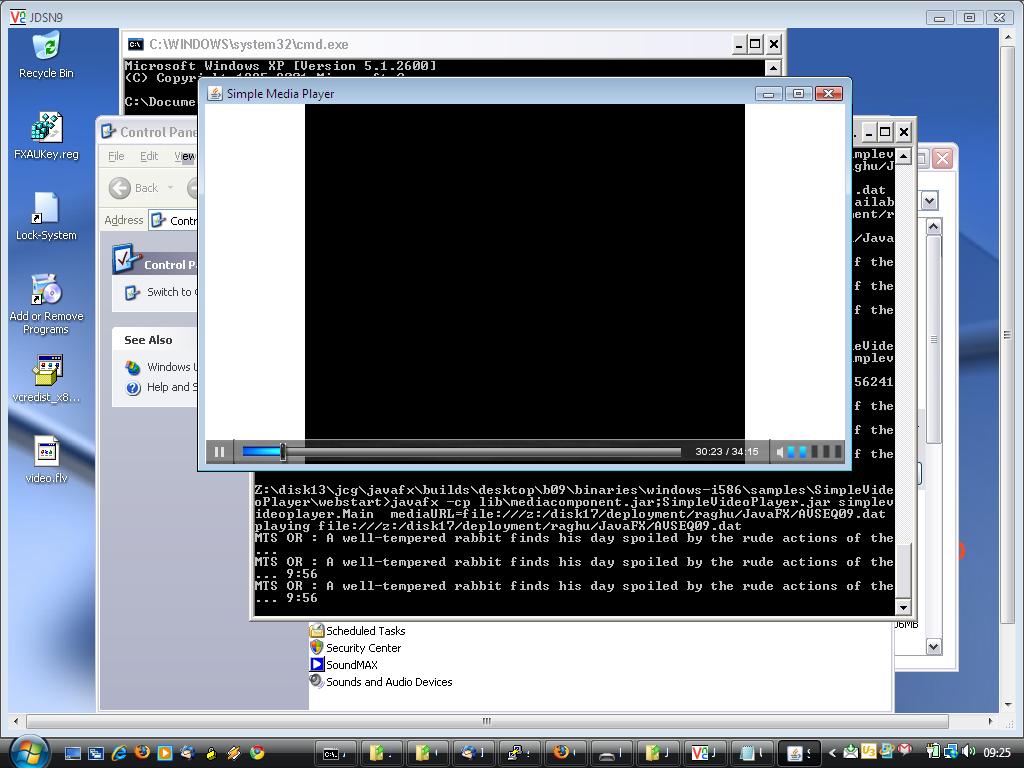
Task: Open the Recycle Bin desktop icon
Action: pyautogui.click(x=46, y=47)
